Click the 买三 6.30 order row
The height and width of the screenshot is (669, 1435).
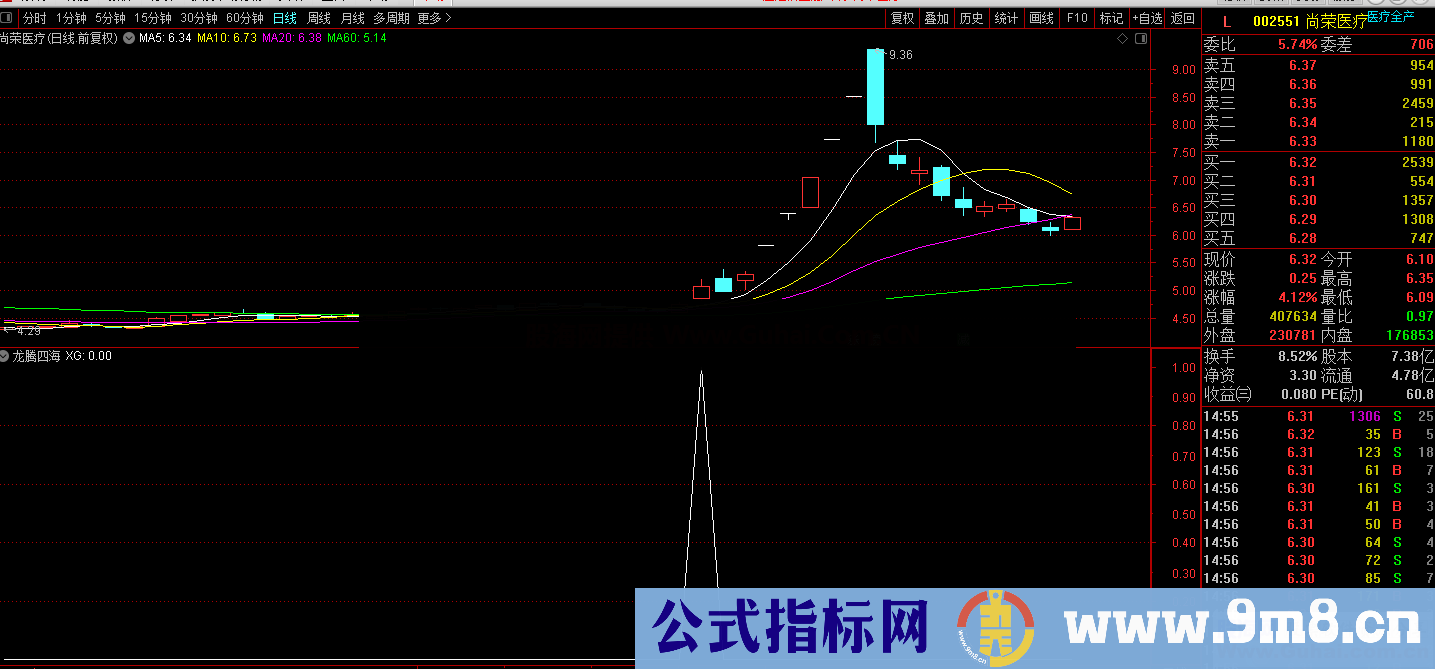pos(1317,200)
